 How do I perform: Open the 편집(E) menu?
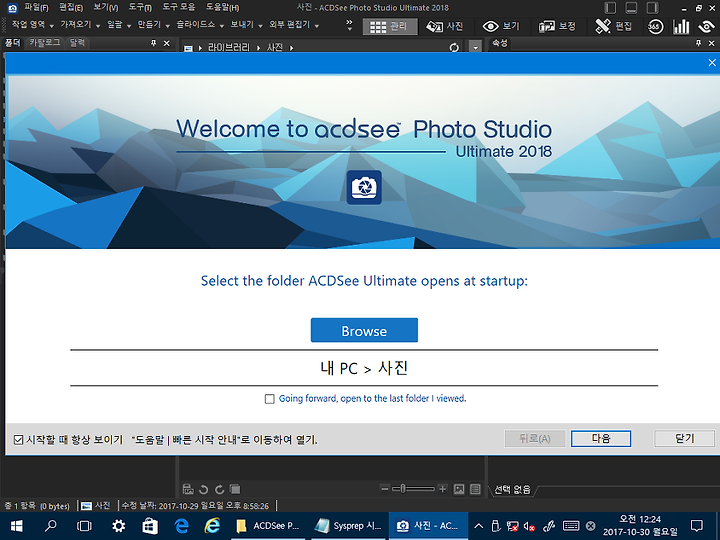(x=71, y=8)
